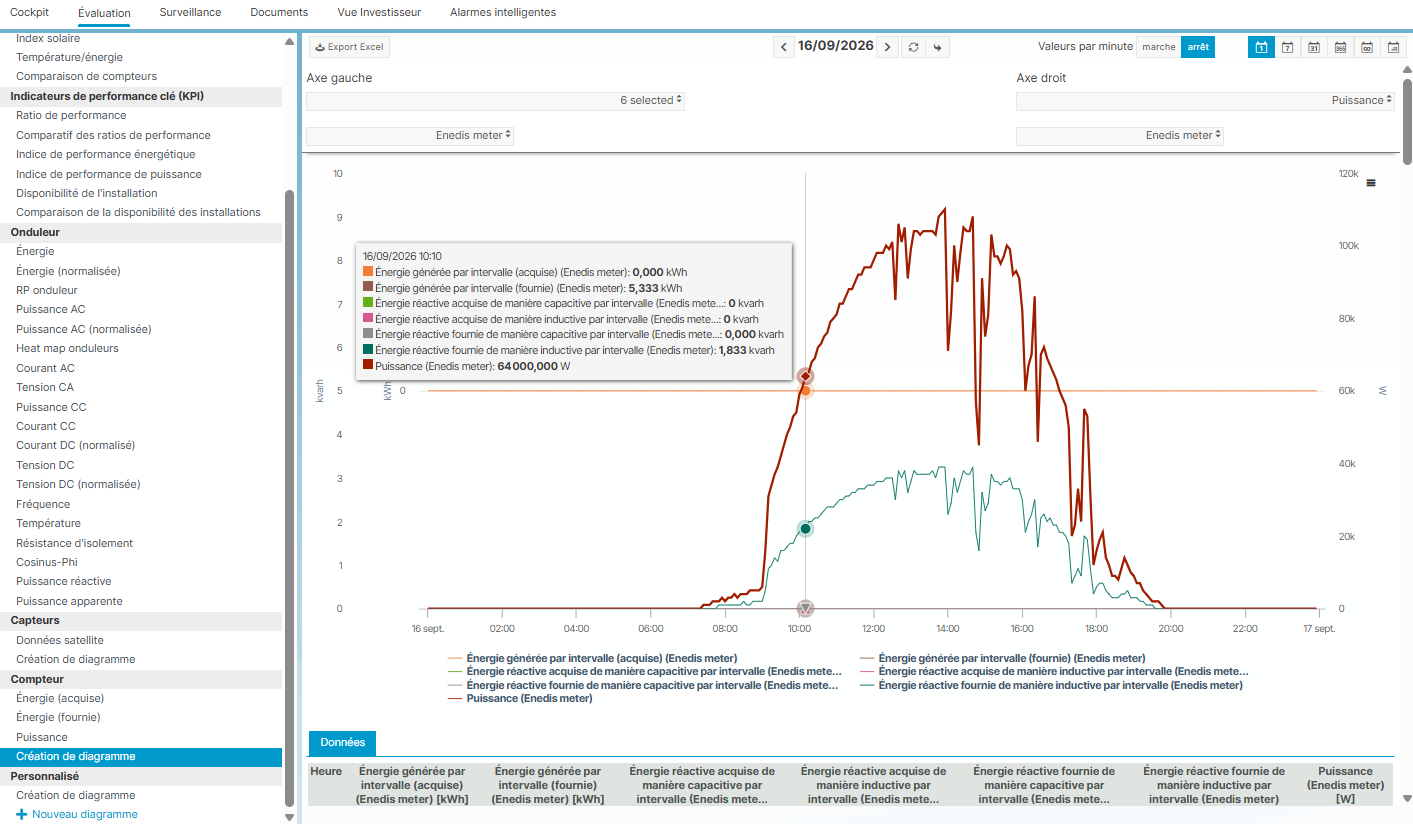Click the sidebar scroll-down arrow
Screen dimensions: 1413x824
pos(290,816)
